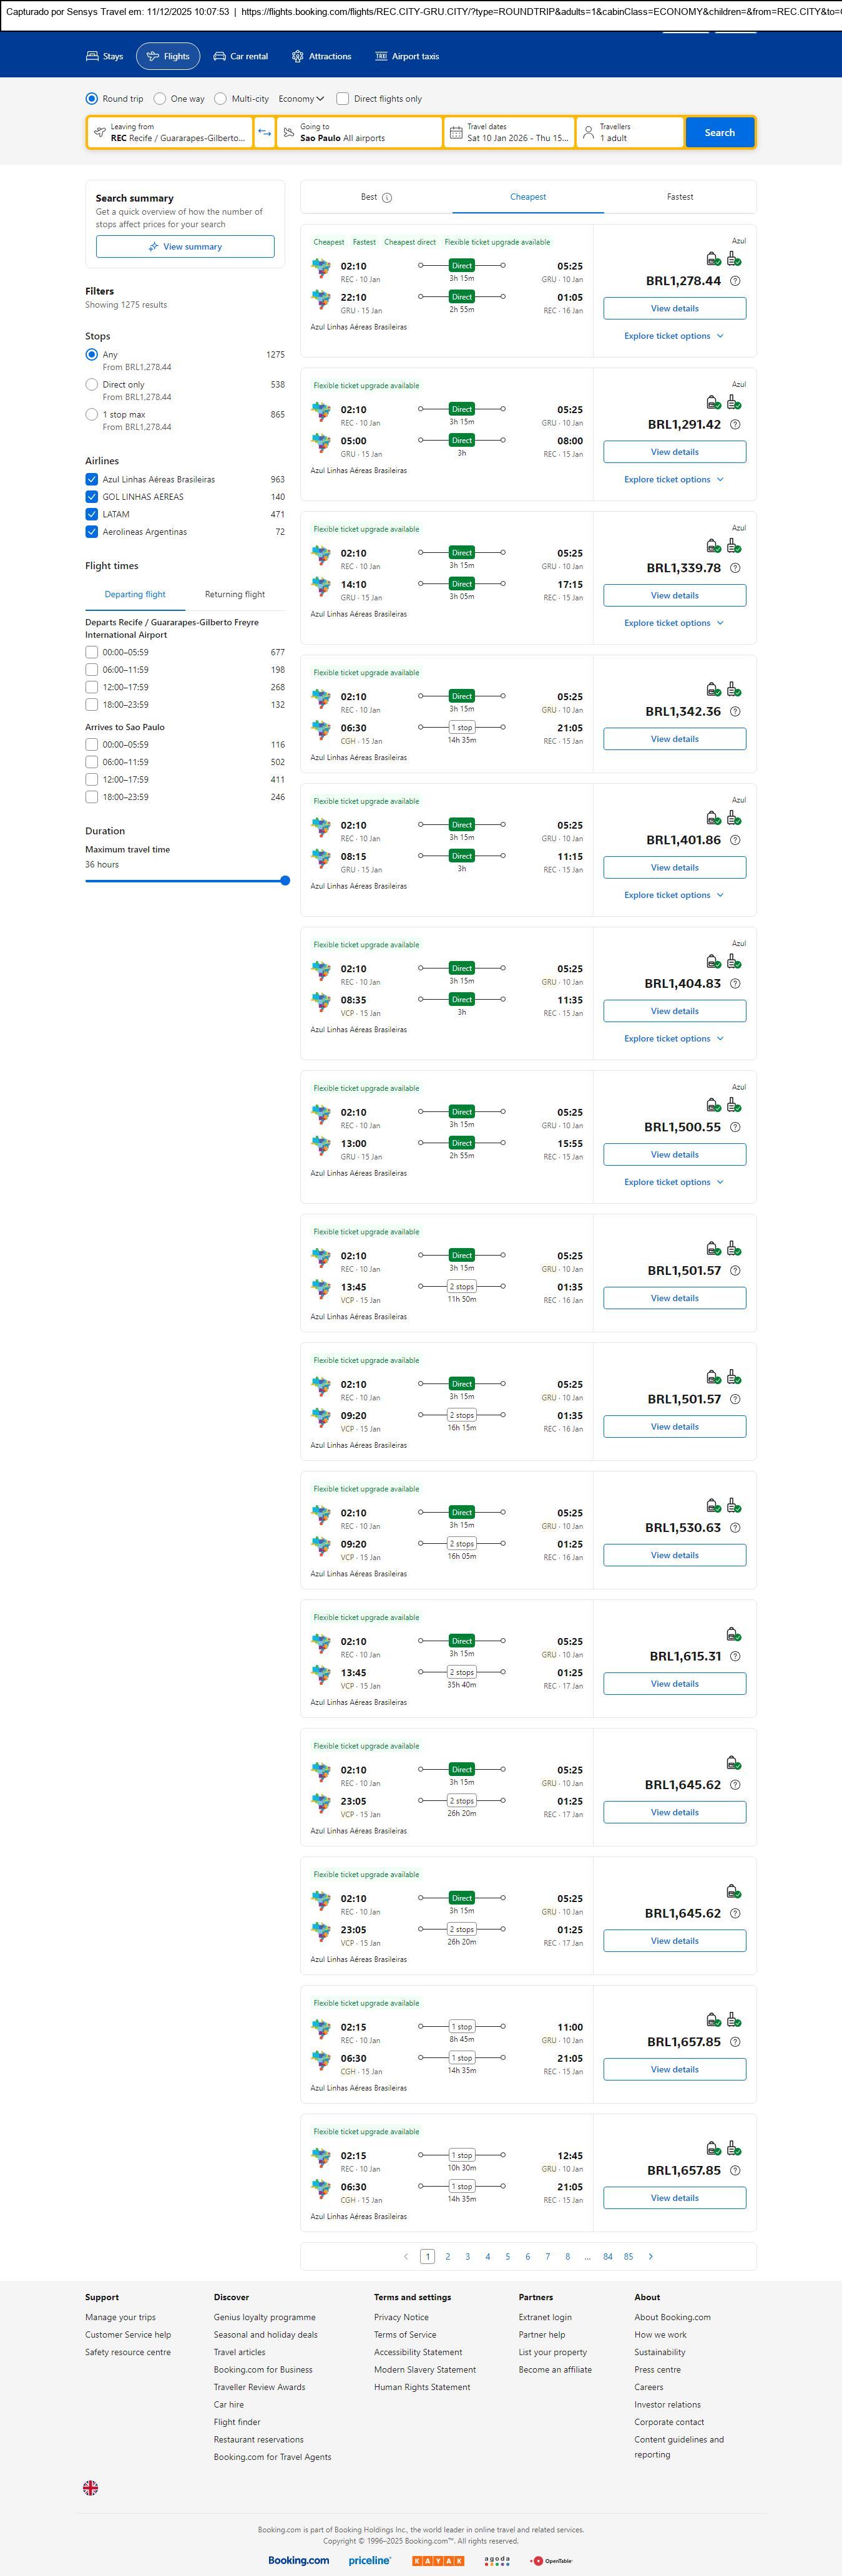Uncheck the LATAM airline filter
The width and height of the screenshot is (842, 2576).
click(92, 514)
